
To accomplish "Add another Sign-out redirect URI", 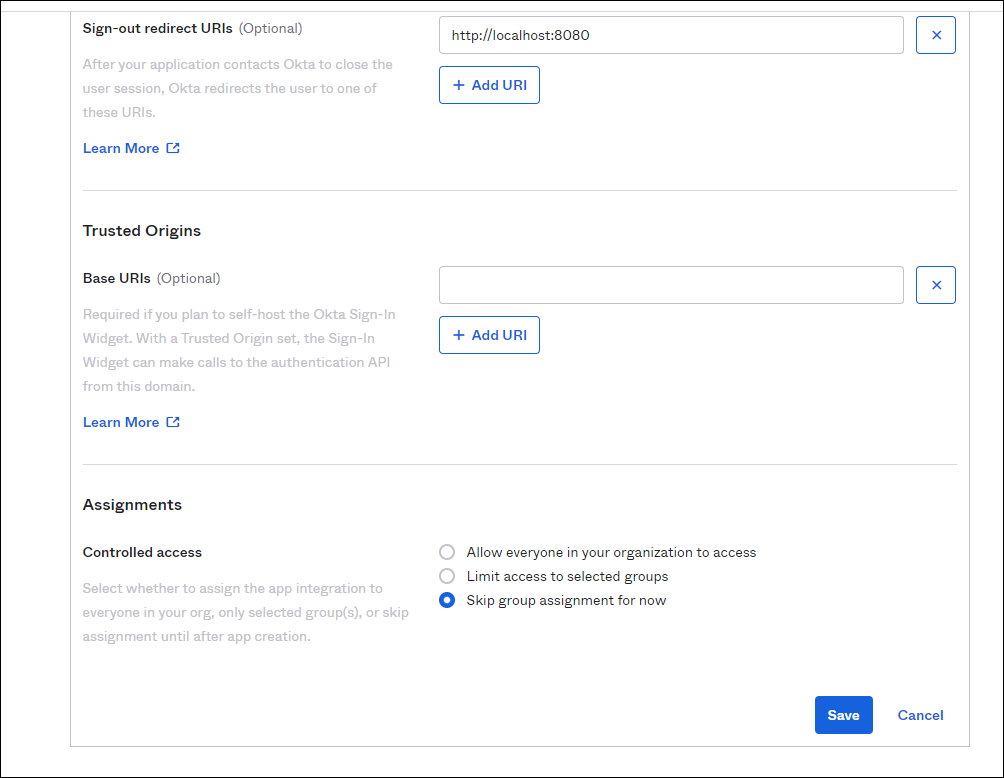I will tap(489, 85).
